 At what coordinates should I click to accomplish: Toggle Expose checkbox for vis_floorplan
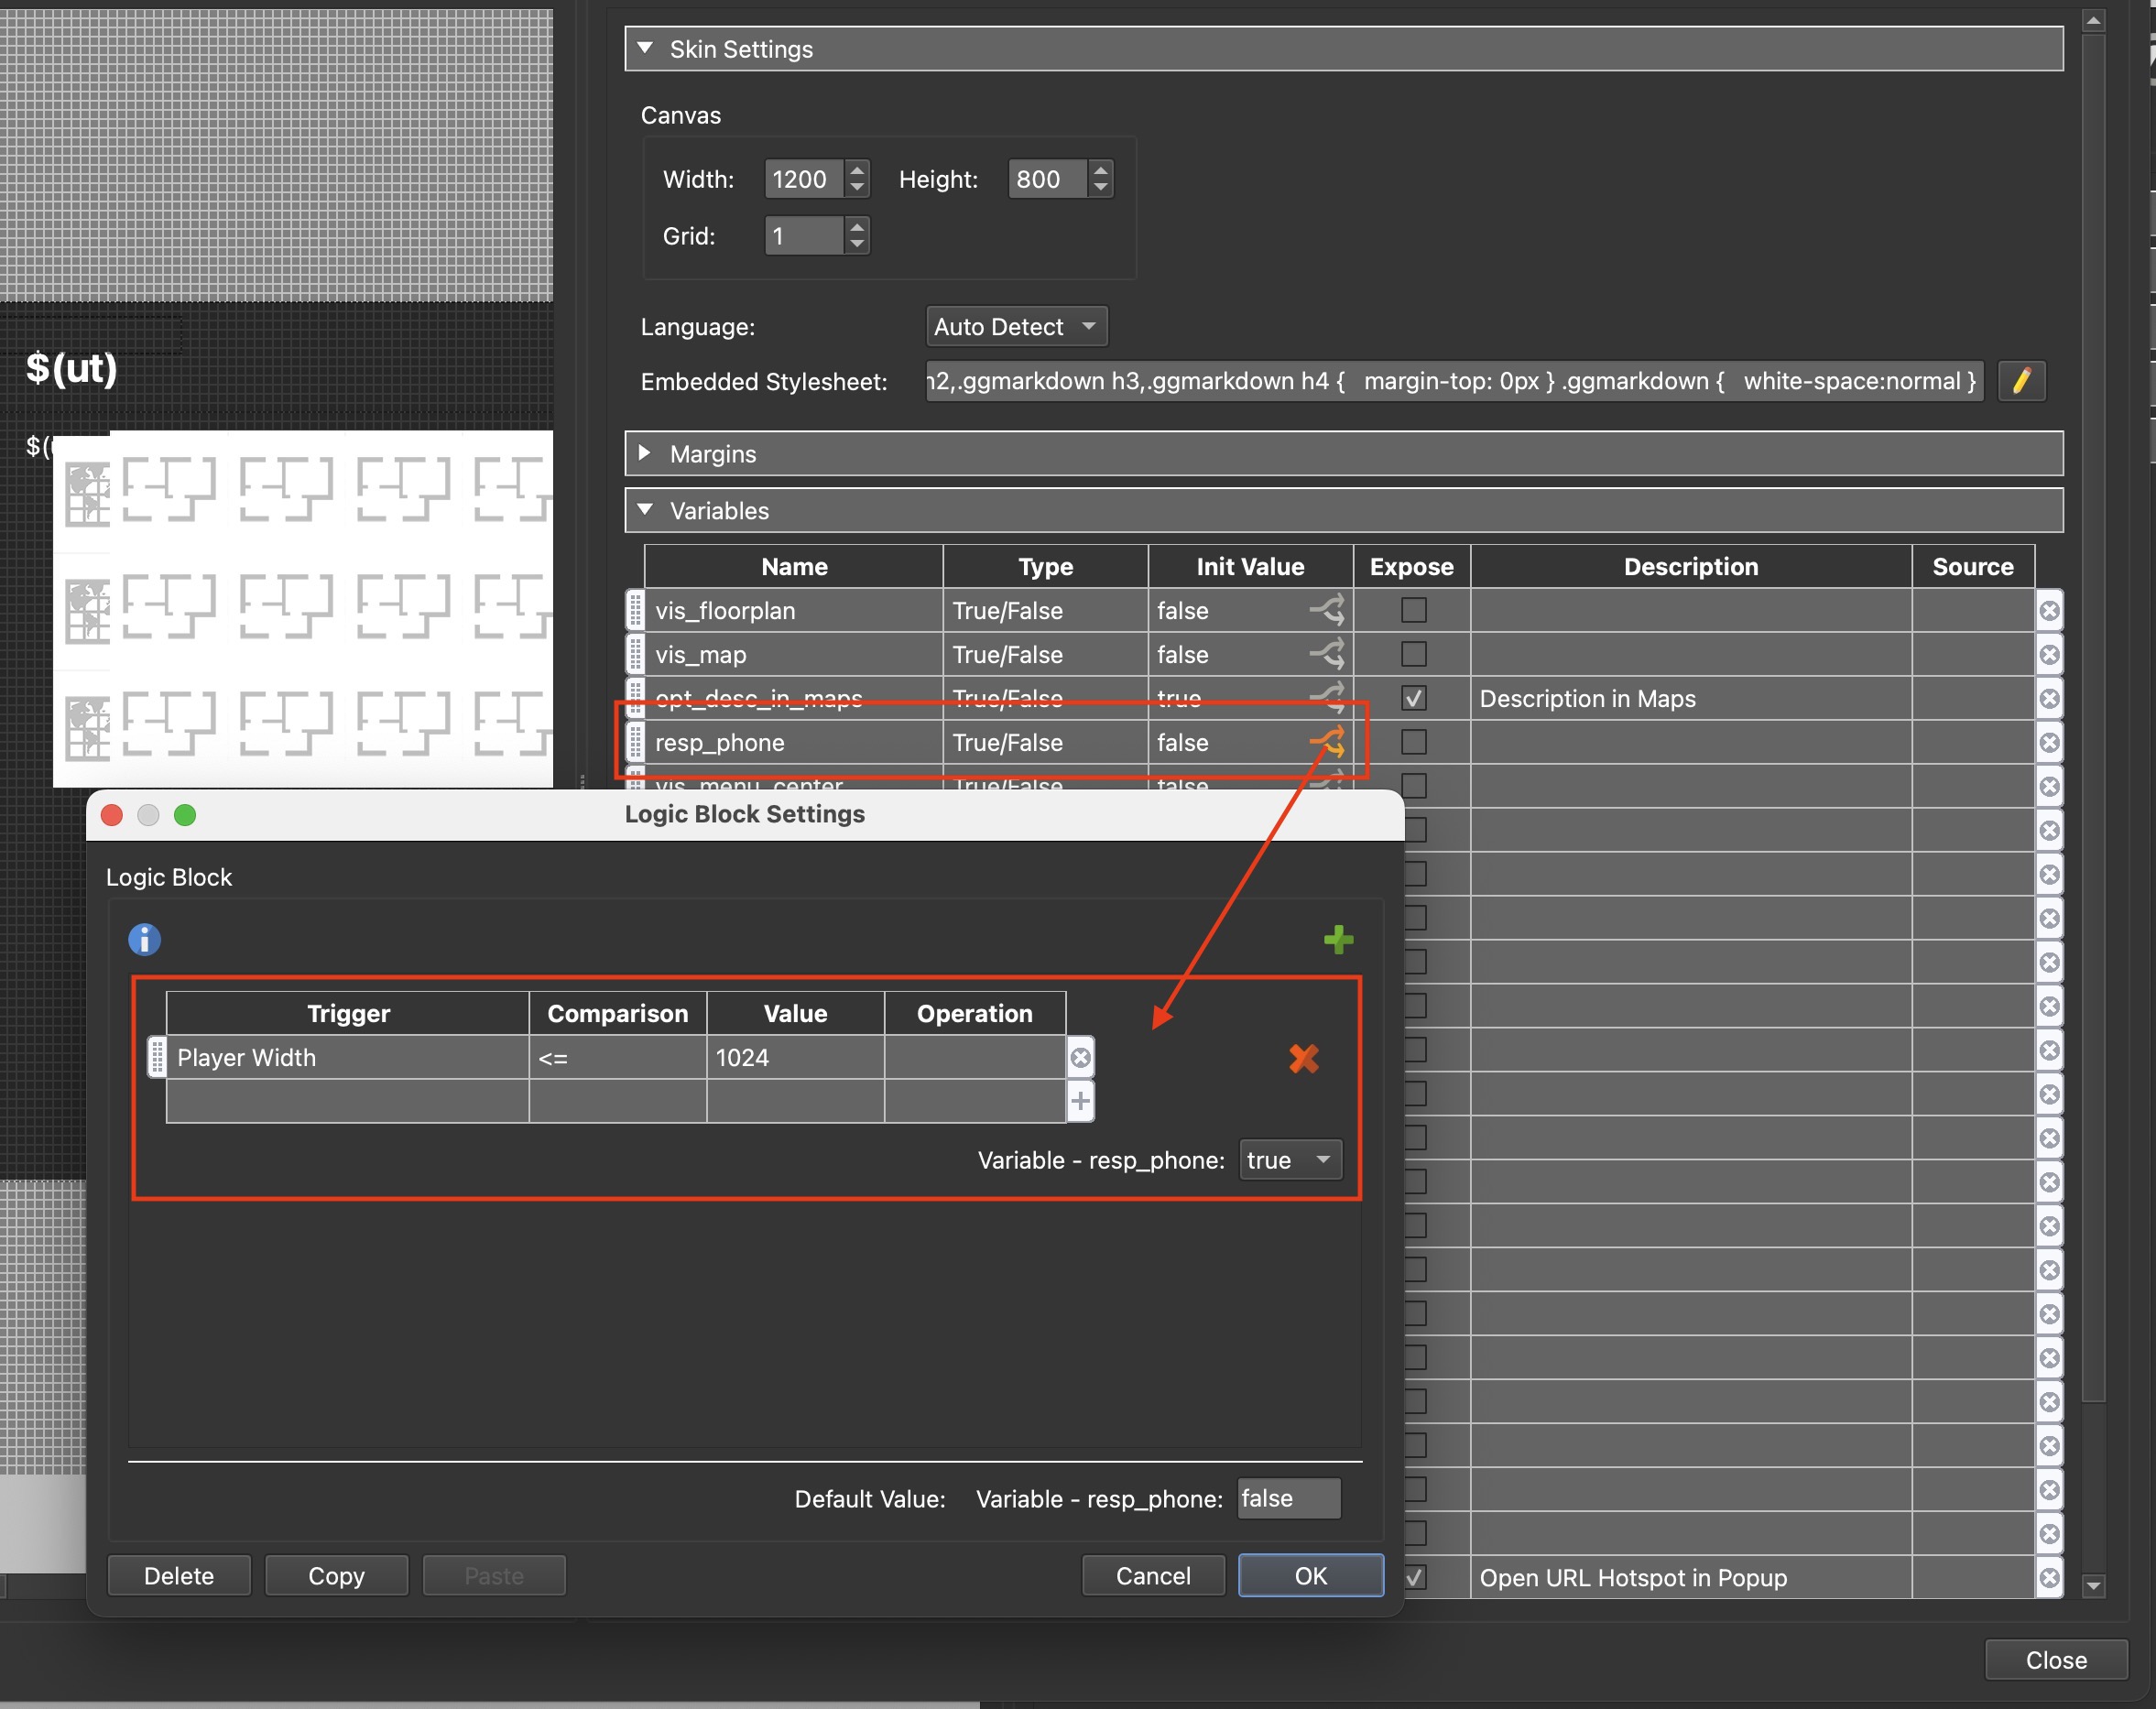(x=1413, y=610)
